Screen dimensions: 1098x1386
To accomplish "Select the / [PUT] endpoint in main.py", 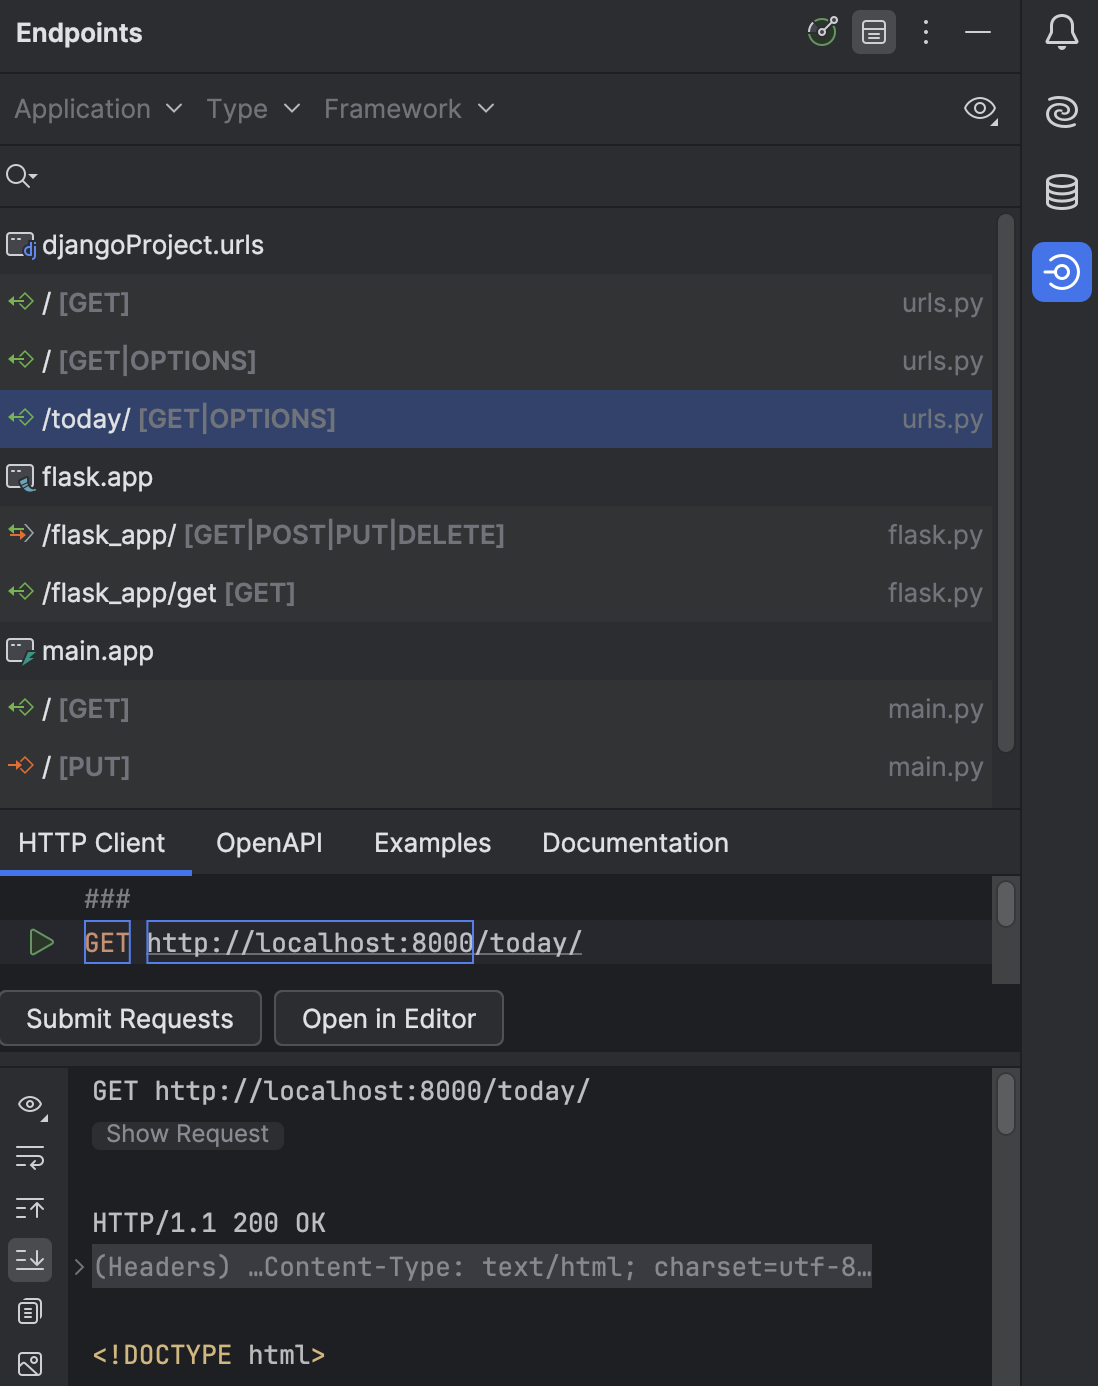I will coord(496,767).
